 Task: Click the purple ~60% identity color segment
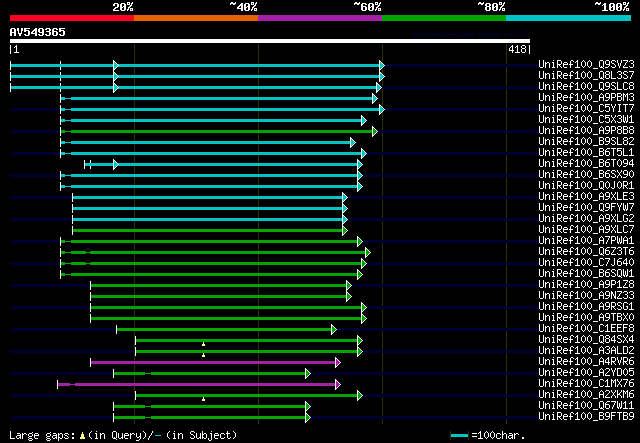[320, 18]
